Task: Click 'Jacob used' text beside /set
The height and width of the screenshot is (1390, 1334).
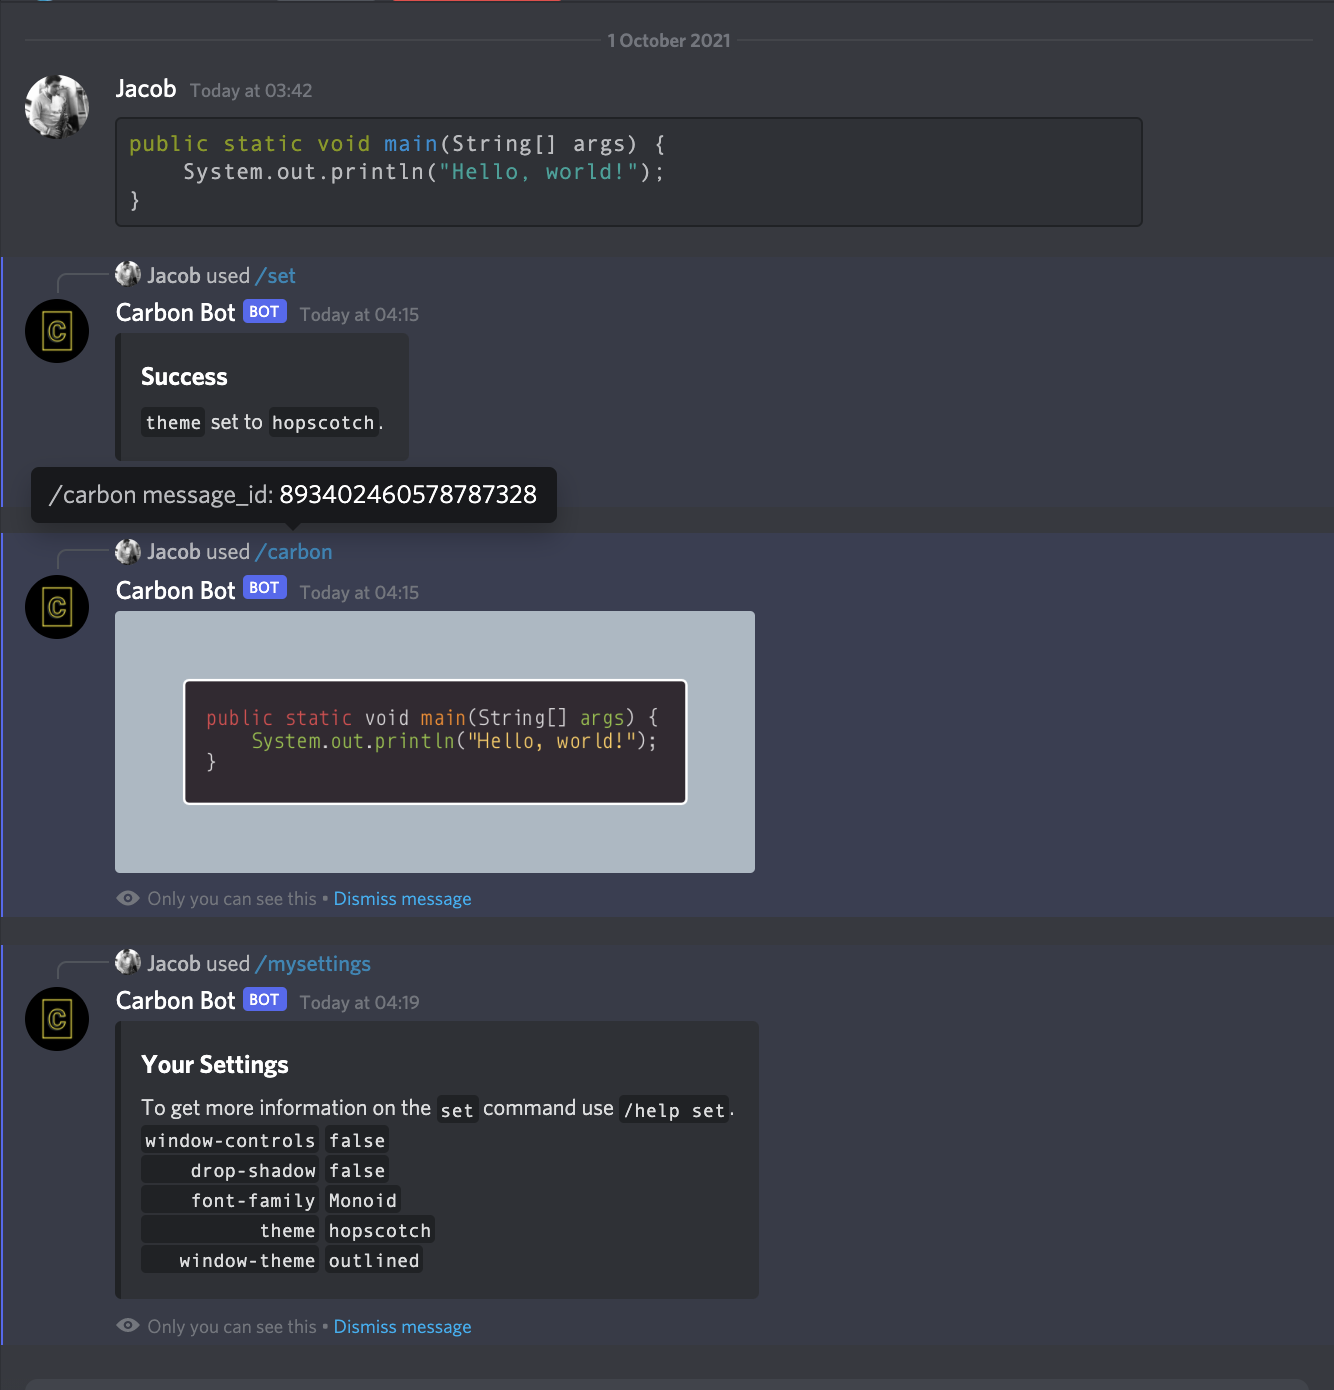Action: (199, 276)
